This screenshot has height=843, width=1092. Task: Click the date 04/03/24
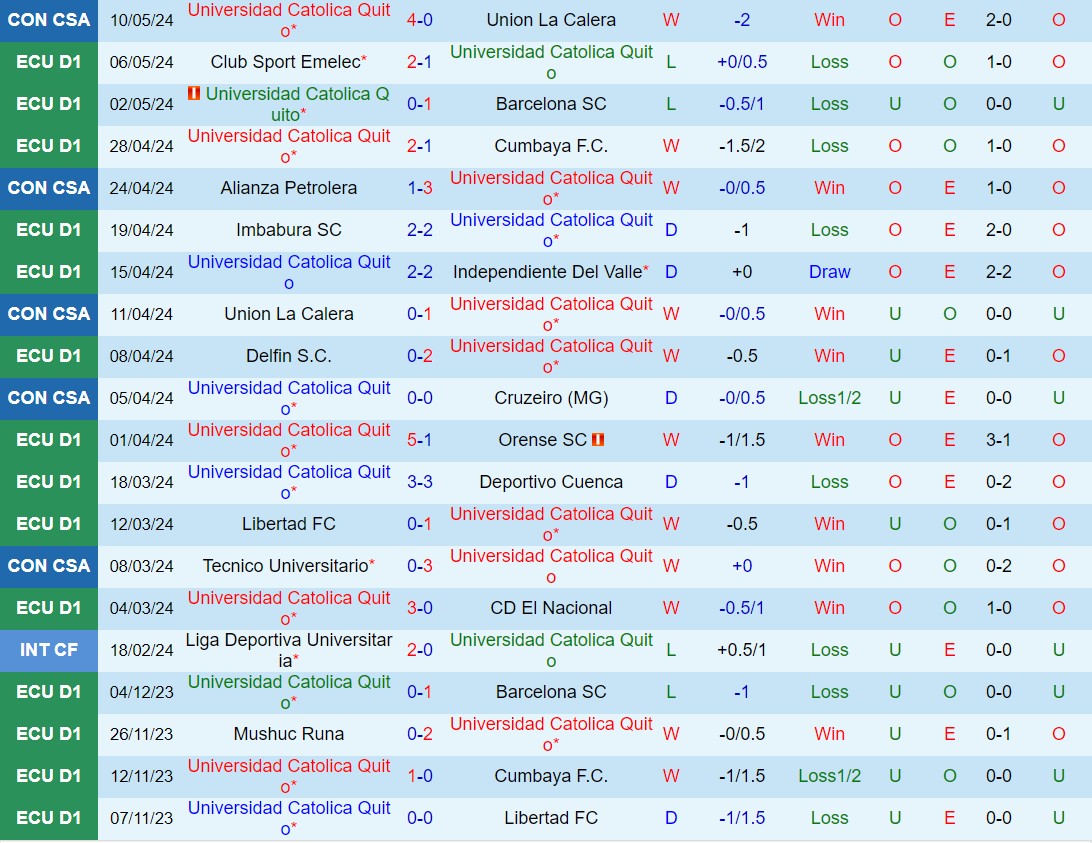141,608
